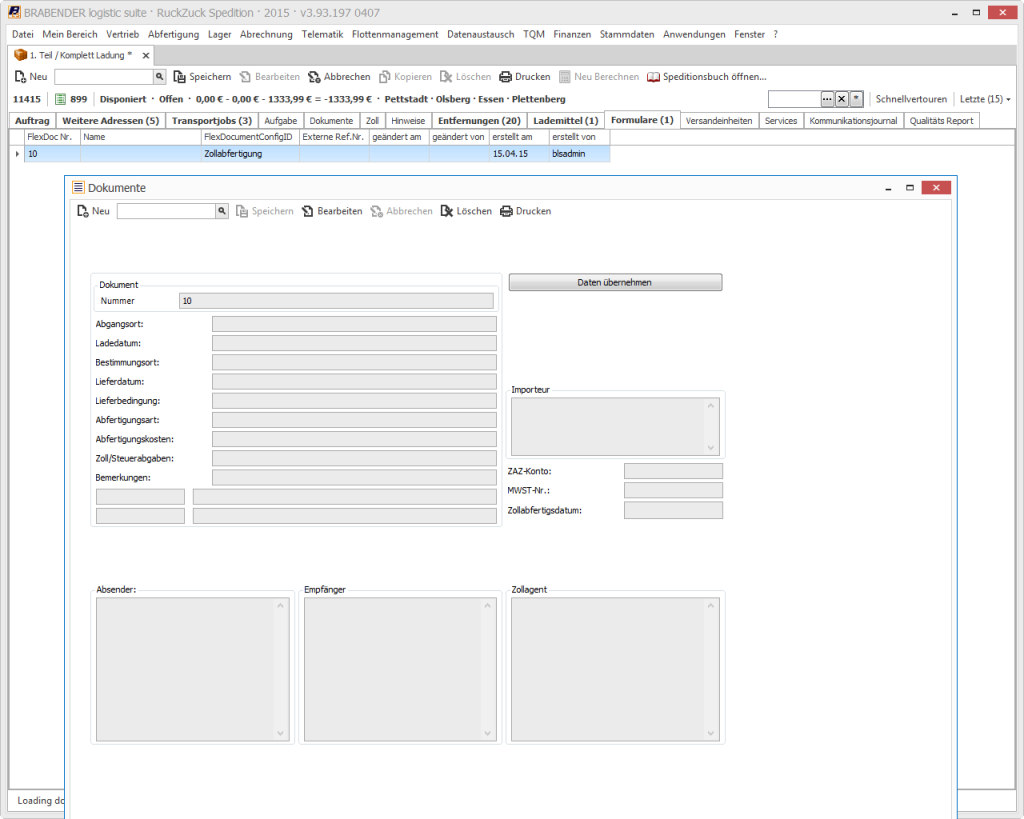The width and height of the screenshot is (1024, 819).
Task: Click Neu icon in Dokumente dialog
Action: (x=84, y=211)
